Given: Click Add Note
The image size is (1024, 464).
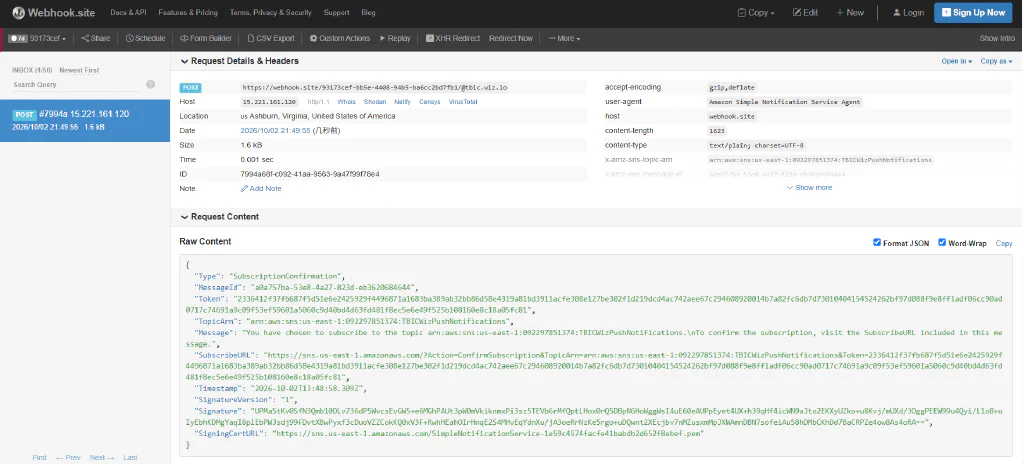Looking at the screenshot, I should click(261, 188).
